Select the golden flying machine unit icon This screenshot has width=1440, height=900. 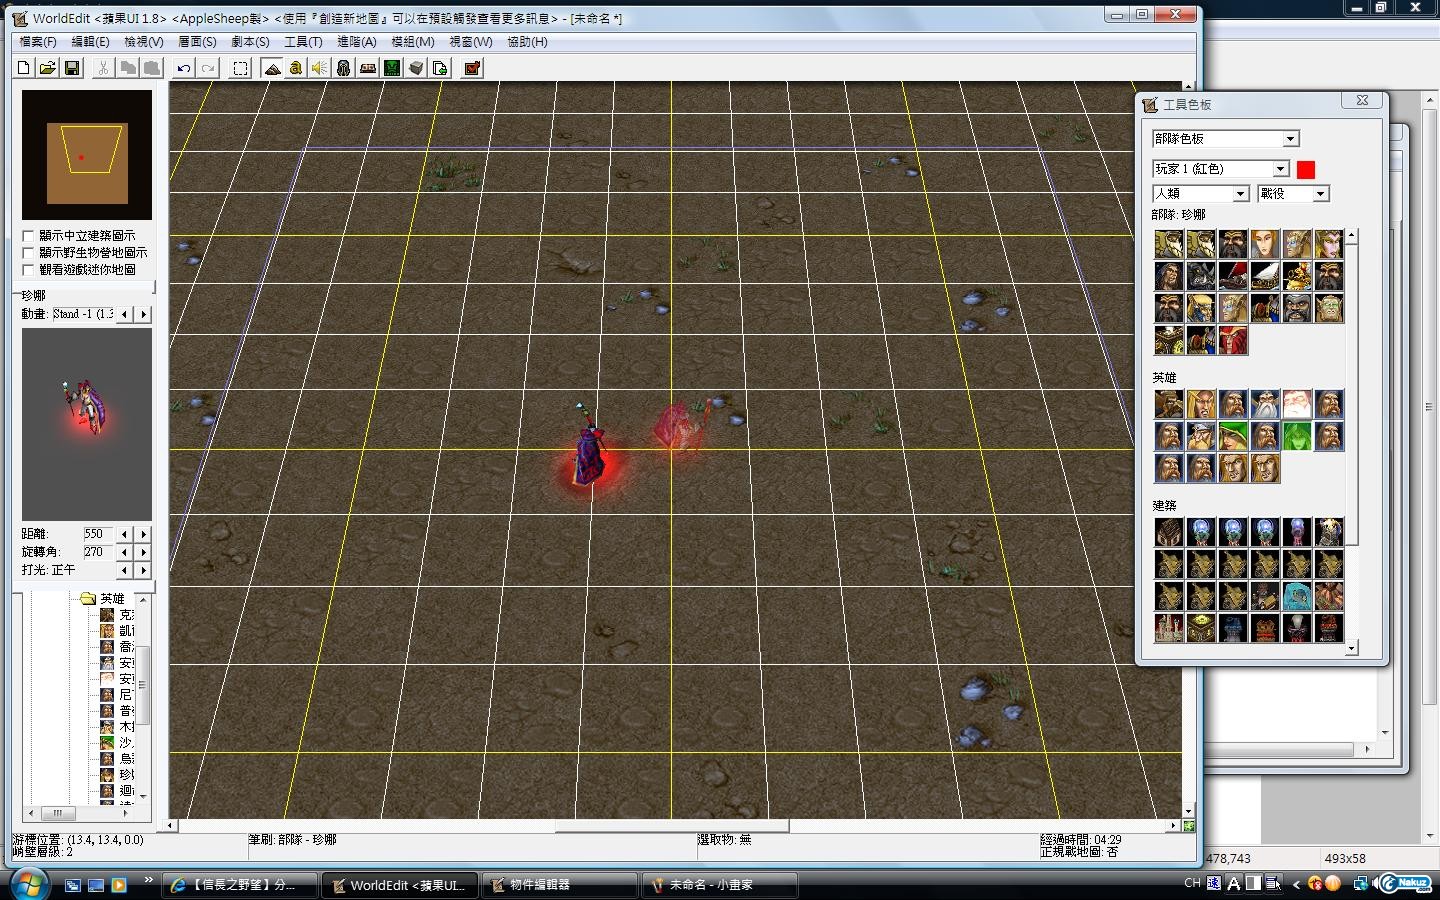pyautogui.click(x=1297, y=276)
